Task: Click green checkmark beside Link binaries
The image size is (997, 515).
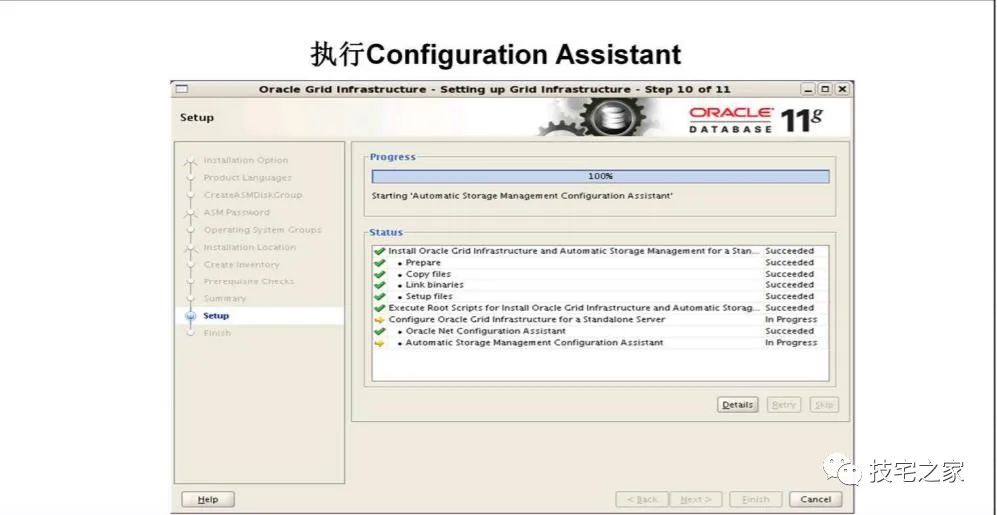Action: [x=380, y=285]
